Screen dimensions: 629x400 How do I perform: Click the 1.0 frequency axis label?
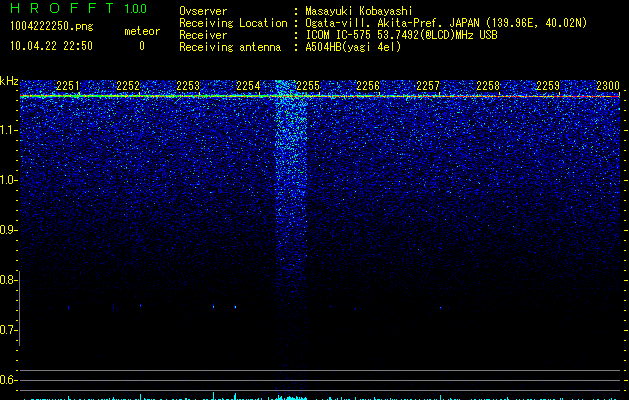point(8,180)
